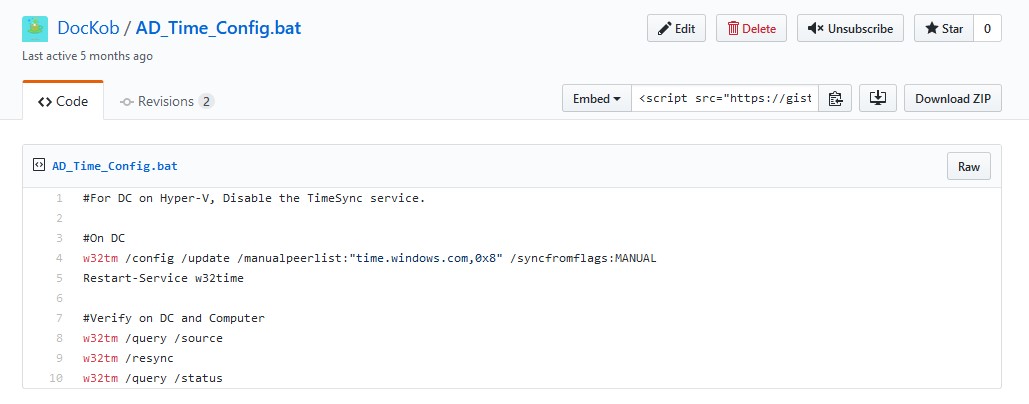The height and width of the screenshot is (404, 1029).
Task: Click the star count showing 0
Action: click(x=987, y=29)
